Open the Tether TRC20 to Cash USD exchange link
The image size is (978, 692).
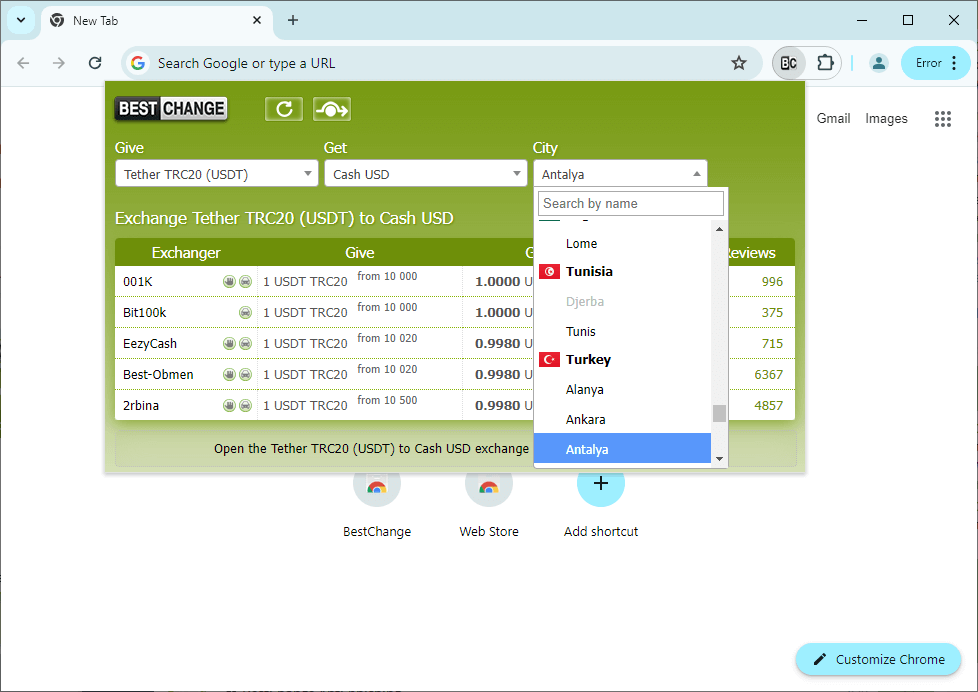click(x=371, y=449)
